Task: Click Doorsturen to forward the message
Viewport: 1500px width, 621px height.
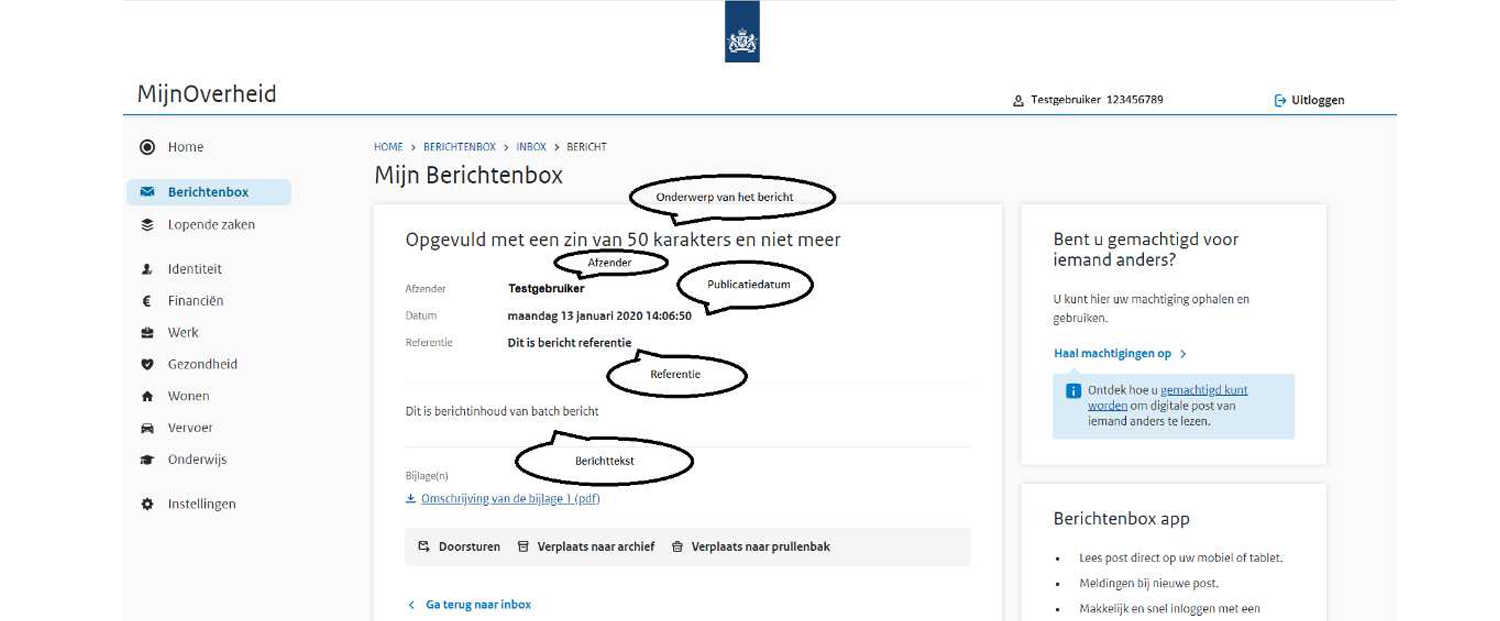Action: click(x=469, y=547)
